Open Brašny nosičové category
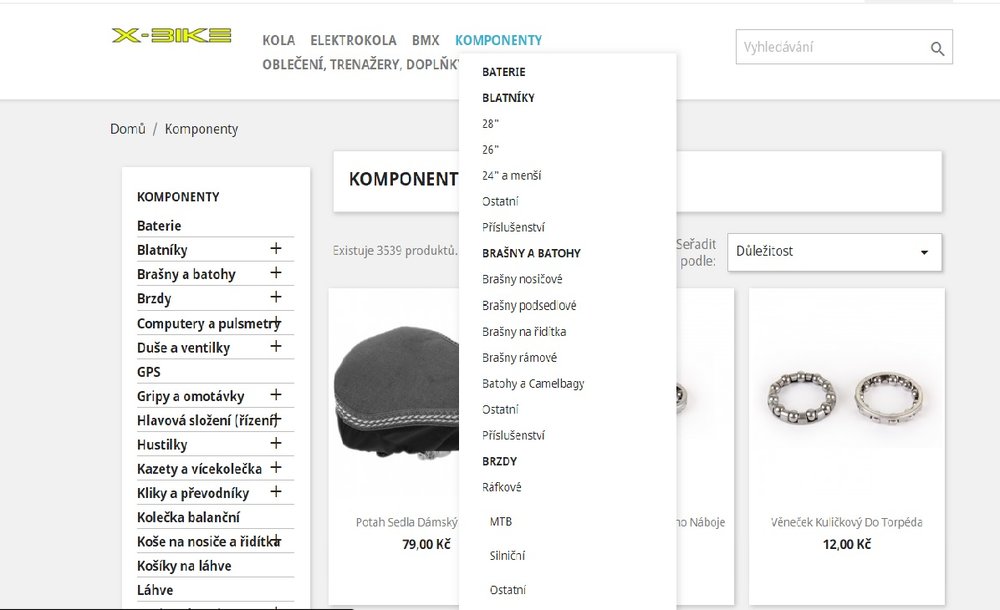This screenshot has width=1000, height=610. (522, 279)
